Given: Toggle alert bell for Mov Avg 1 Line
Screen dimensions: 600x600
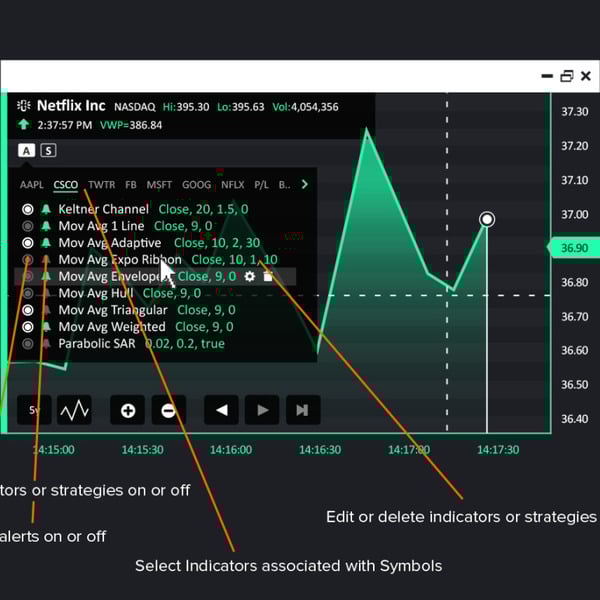Looking at the screenshot, I should tap(46, 226).
